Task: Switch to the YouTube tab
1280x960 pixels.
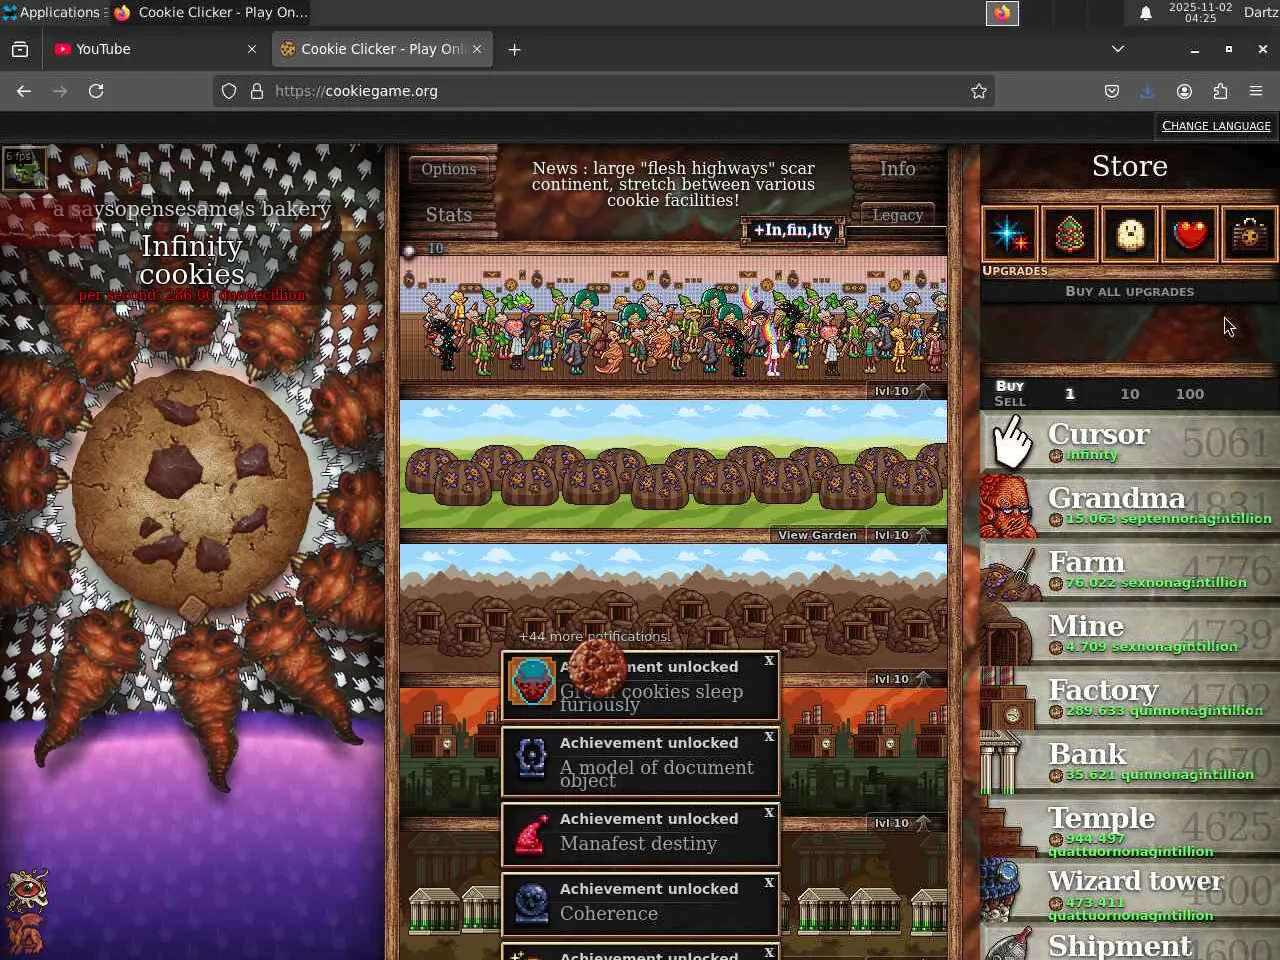Action: [x=156, y=49]
